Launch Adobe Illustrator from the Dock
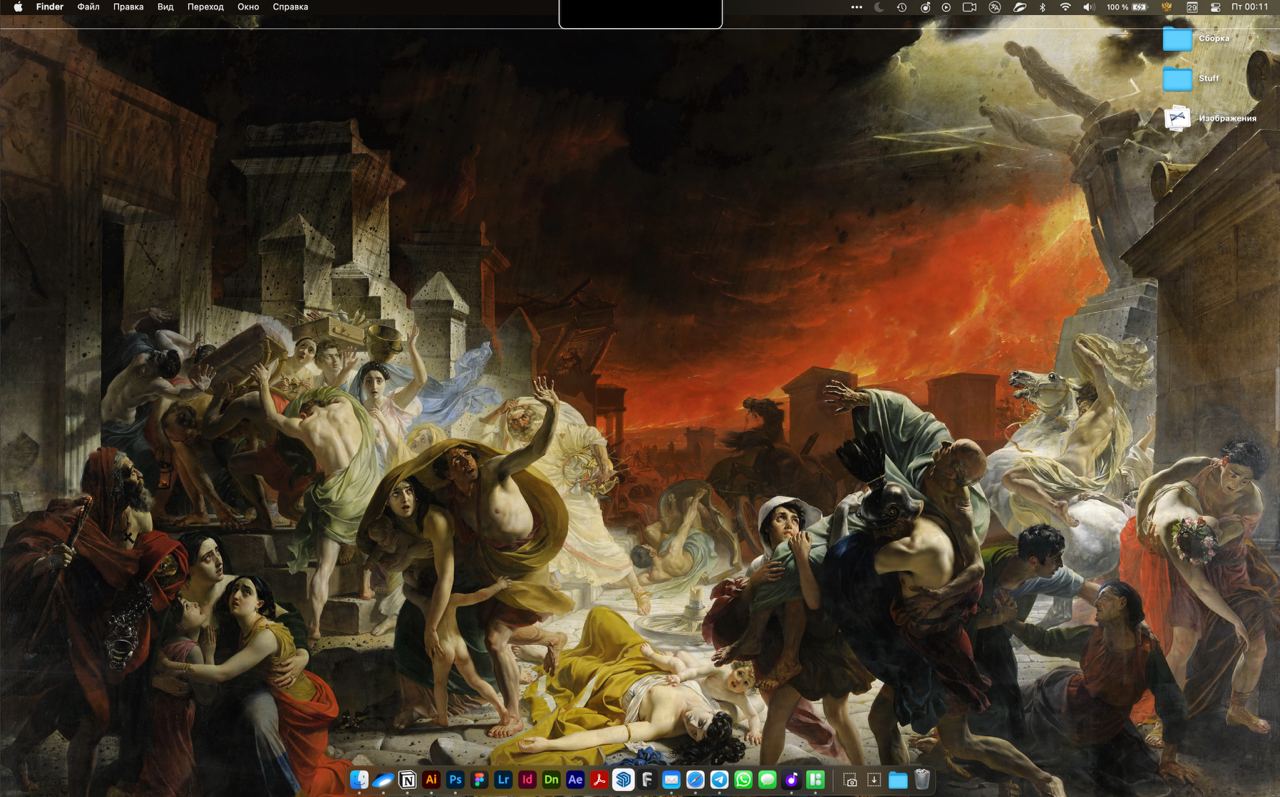This screenshot has height=797, width=1280. coord(431,780)
